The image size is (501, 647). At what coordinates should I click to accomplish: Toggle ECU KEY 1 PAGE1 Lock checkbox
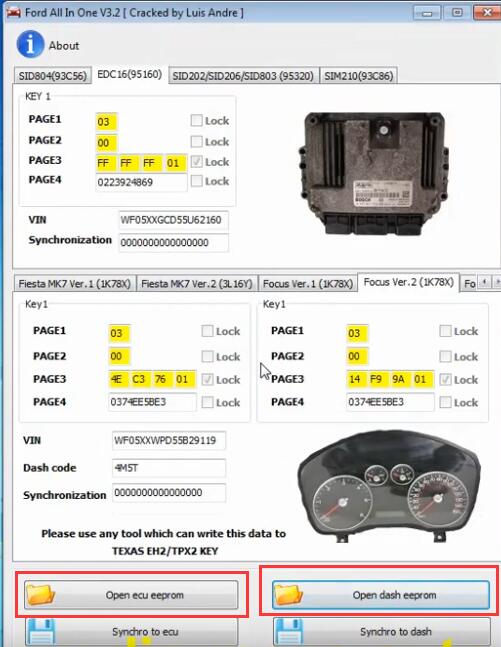point(196,120)
